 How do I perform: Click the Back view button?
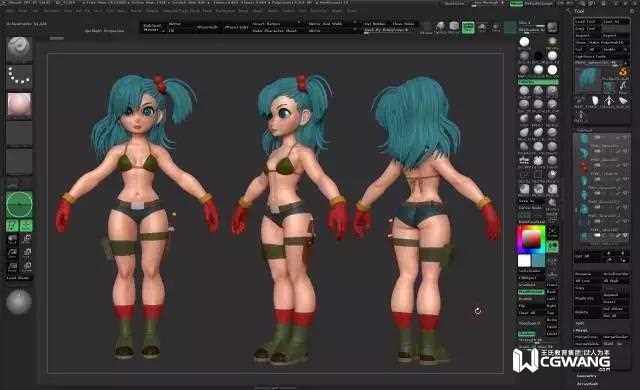coord(552,292)
